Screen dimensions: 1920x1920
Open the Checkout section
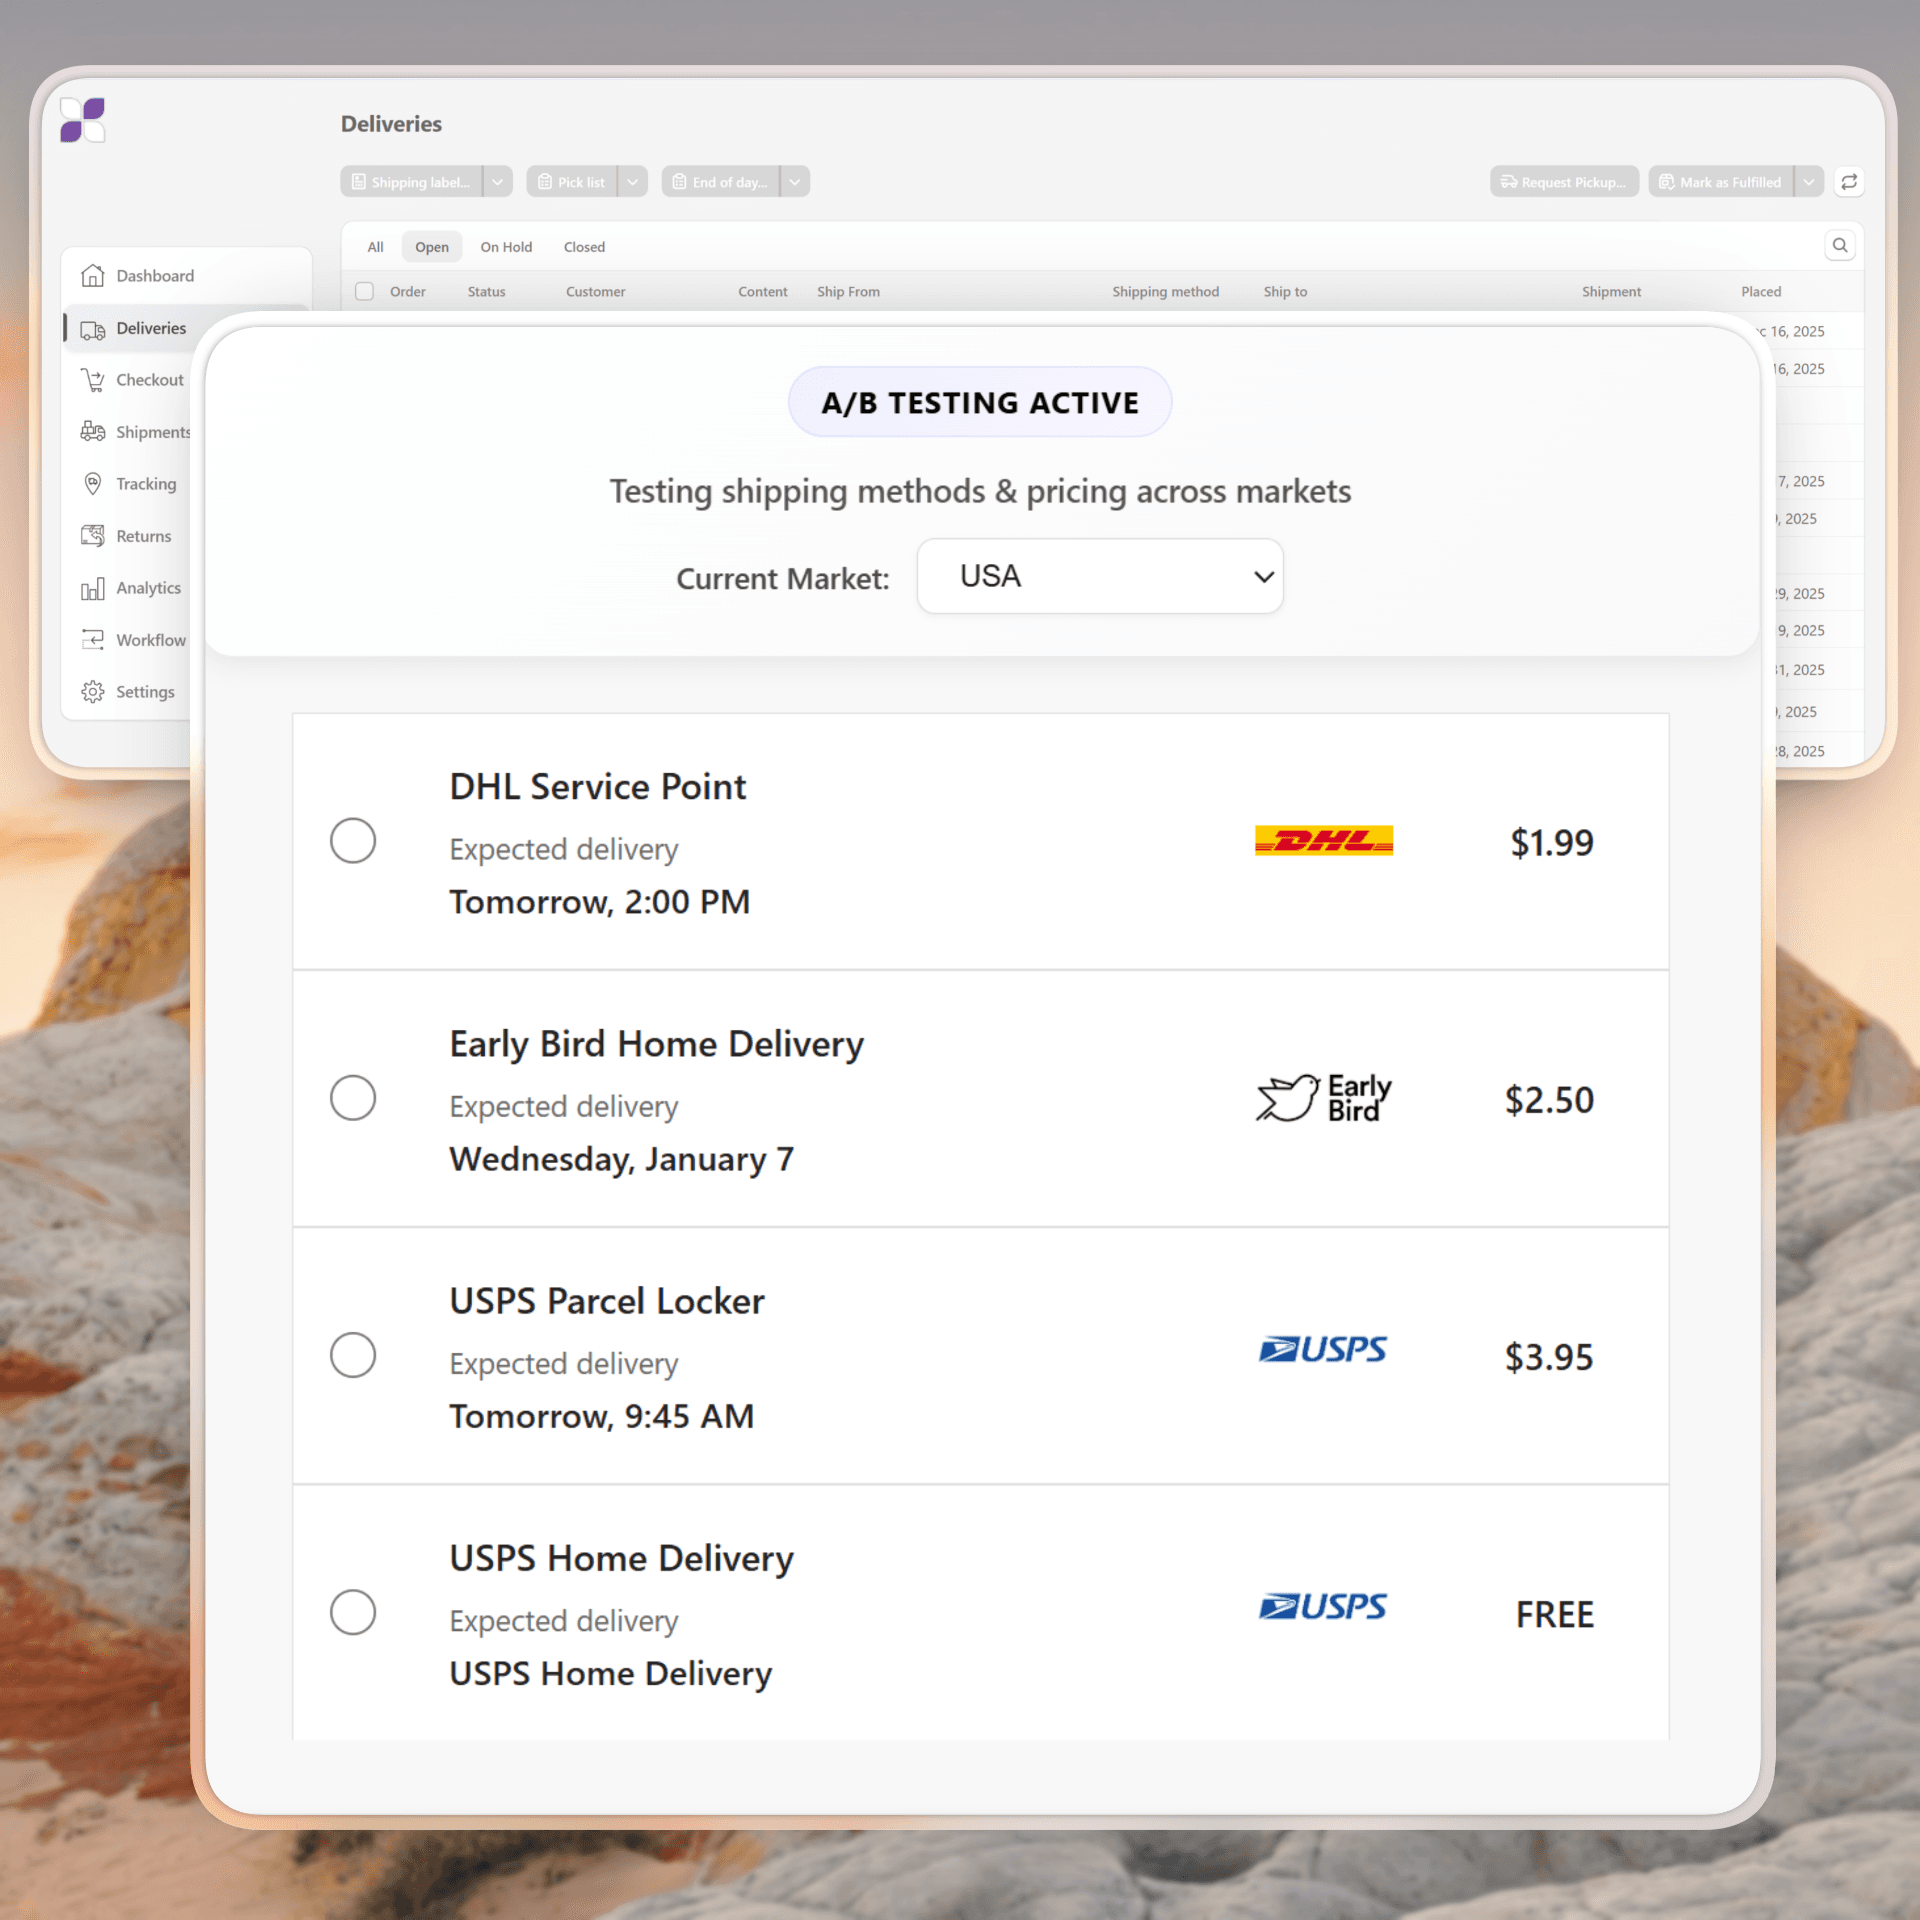click(148, 380)
